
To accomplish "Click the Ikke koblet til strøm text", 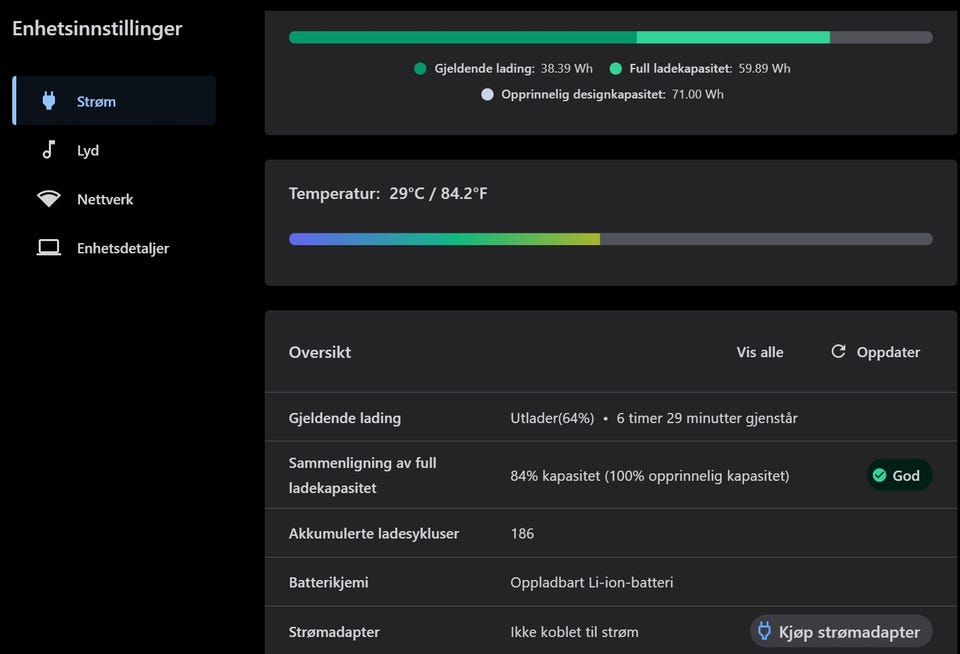I will [574, 632].
